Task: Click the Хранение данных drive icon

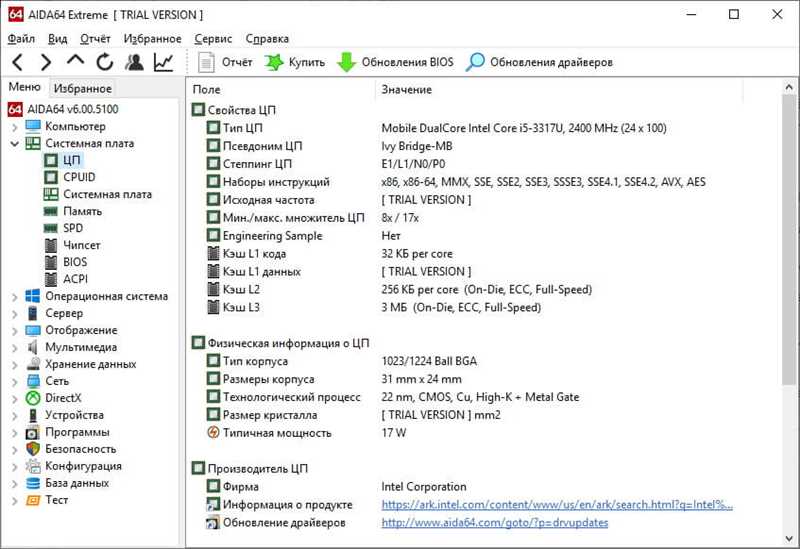Action: [33, 364]
